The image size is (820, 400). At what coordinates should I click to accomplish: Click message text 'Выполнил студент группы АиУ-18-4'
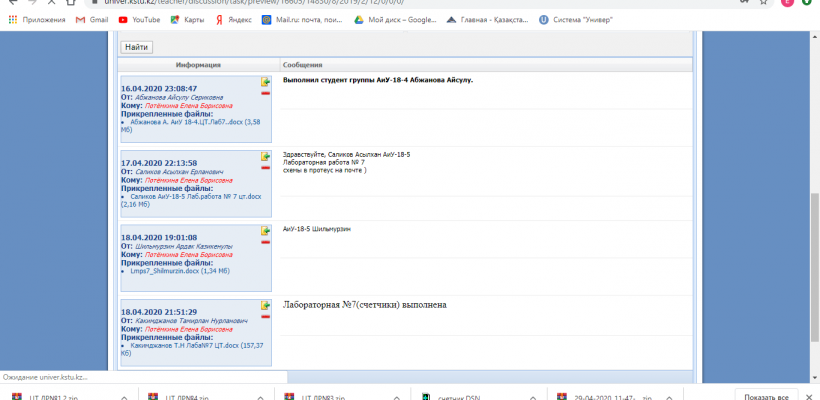[378, 81]
